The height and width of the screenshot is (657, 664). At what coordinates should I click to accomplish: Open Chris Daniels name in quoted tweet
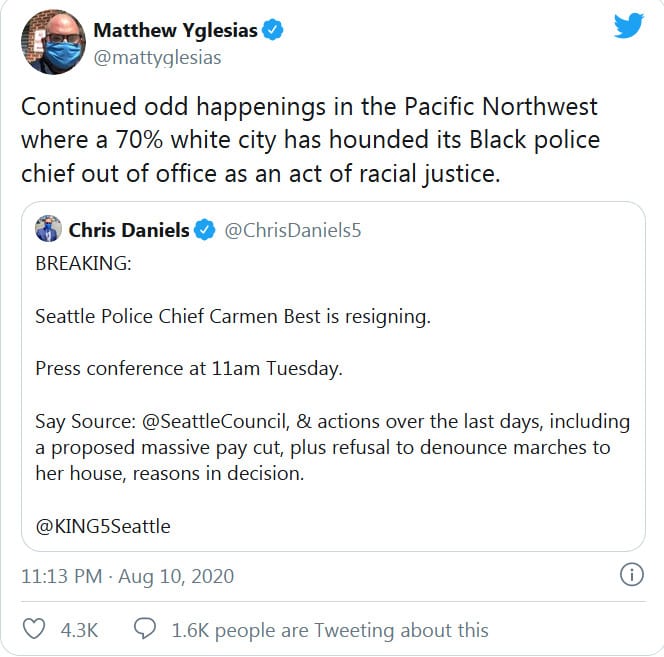pyautogui.click(x=128, y=231)
